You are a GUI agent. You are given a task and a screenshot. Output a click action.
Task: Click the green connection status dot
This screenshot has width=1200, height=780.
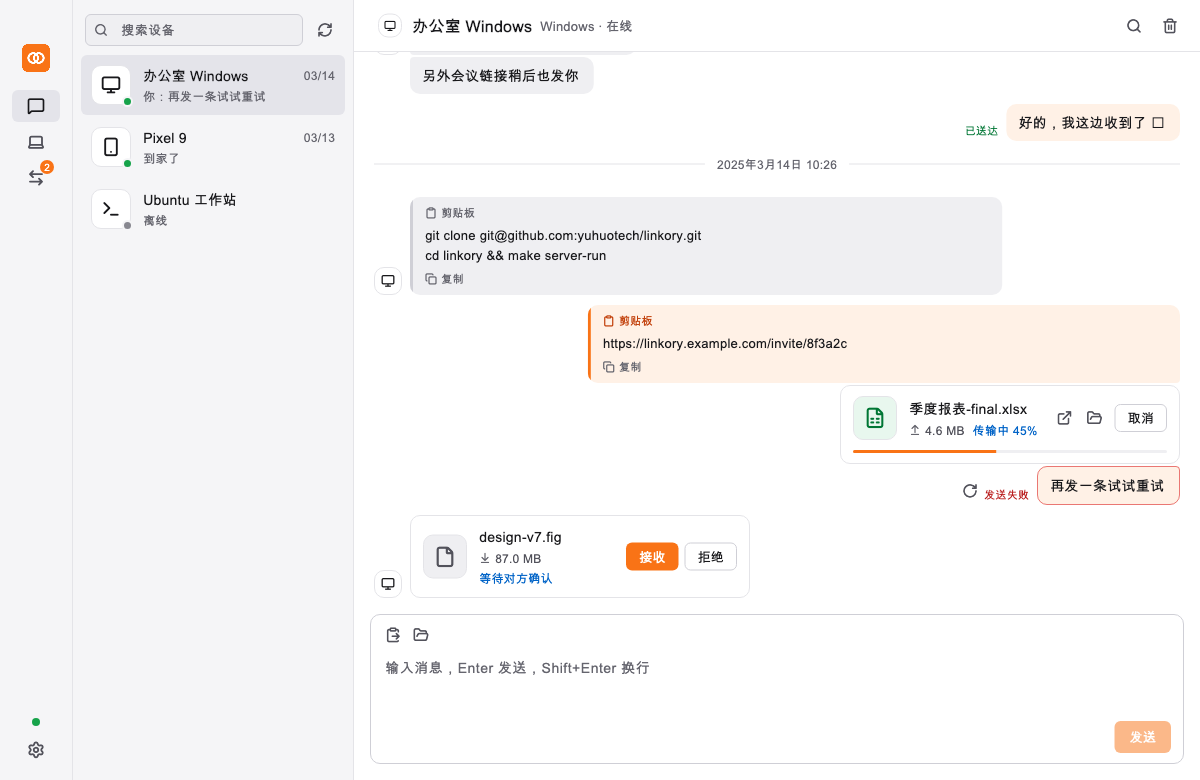click(36, 722)
